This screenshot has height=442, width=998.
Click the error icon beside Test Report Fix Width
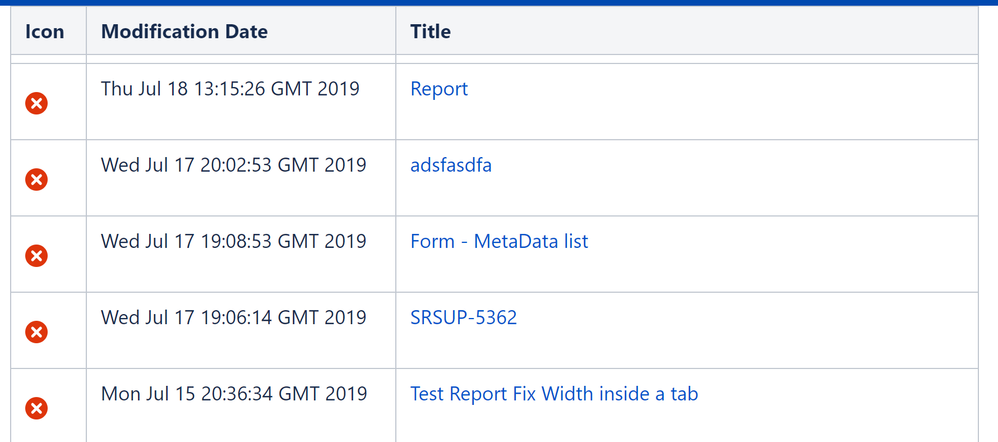(36, 407)
